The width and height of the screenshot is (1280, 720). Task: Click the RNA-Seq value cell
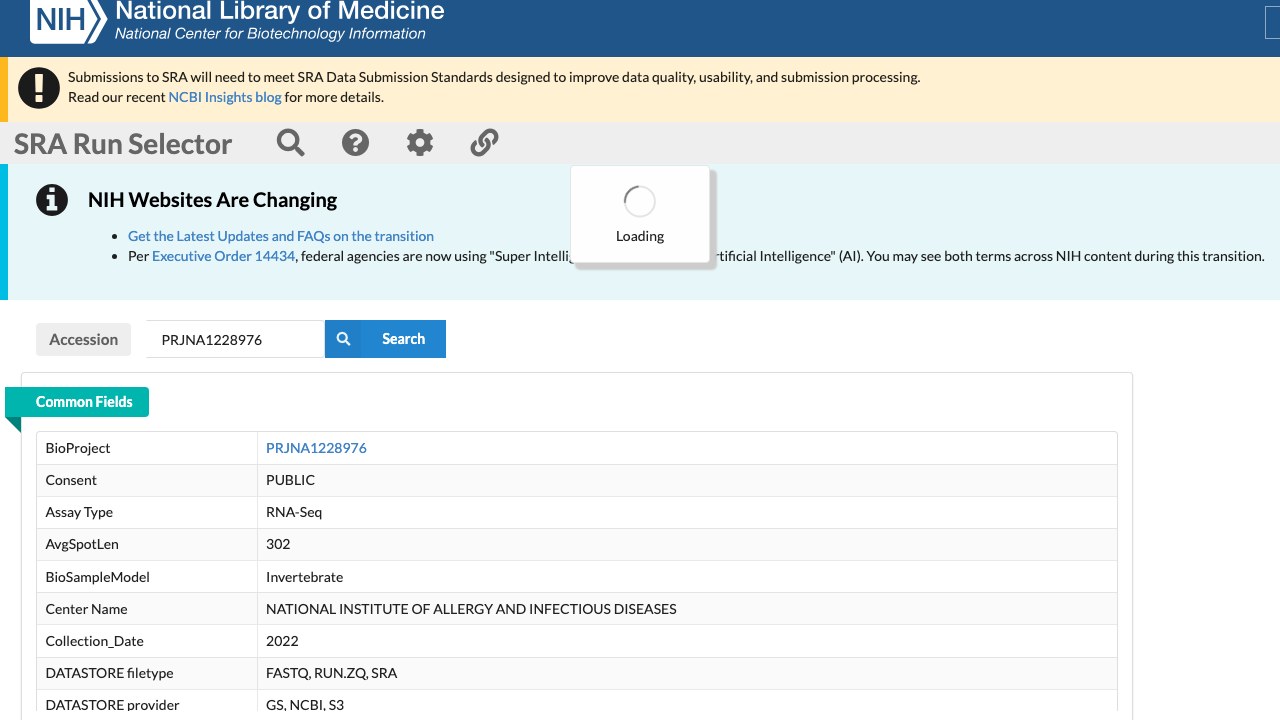click(x=687, y=512)
